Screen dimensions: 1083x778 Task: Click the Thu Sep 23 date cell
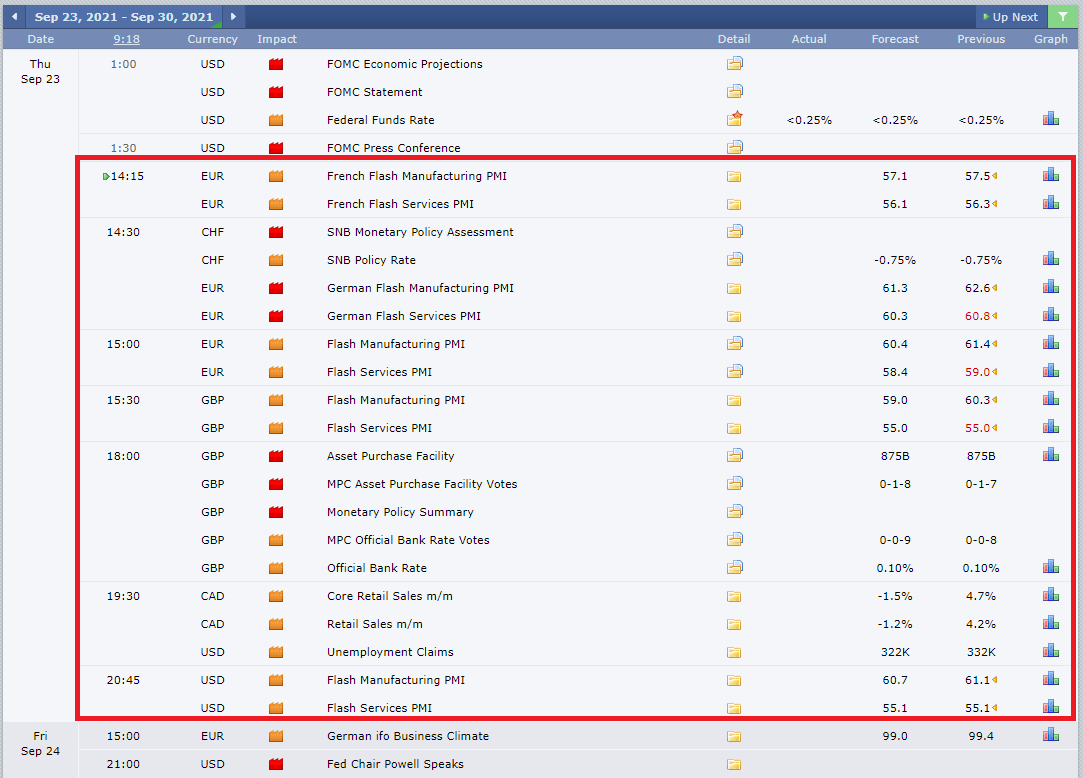tap(40, 71)
